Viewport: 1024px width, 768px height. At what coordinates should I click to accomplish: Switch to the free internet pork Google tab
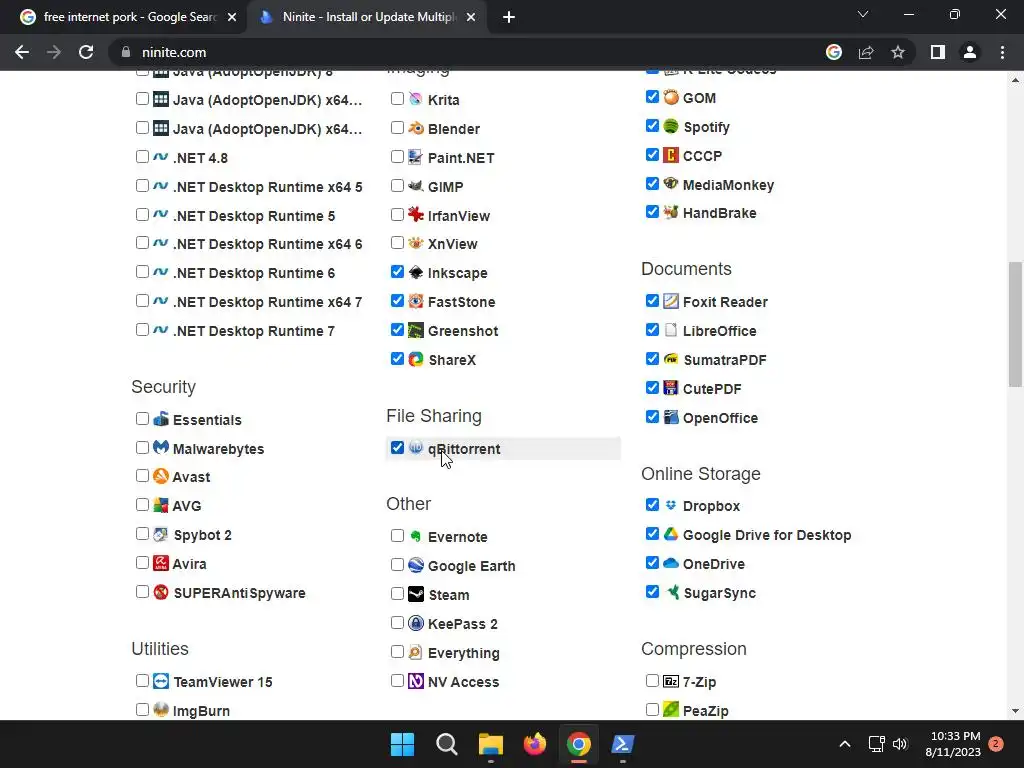[x=129, y=17]
